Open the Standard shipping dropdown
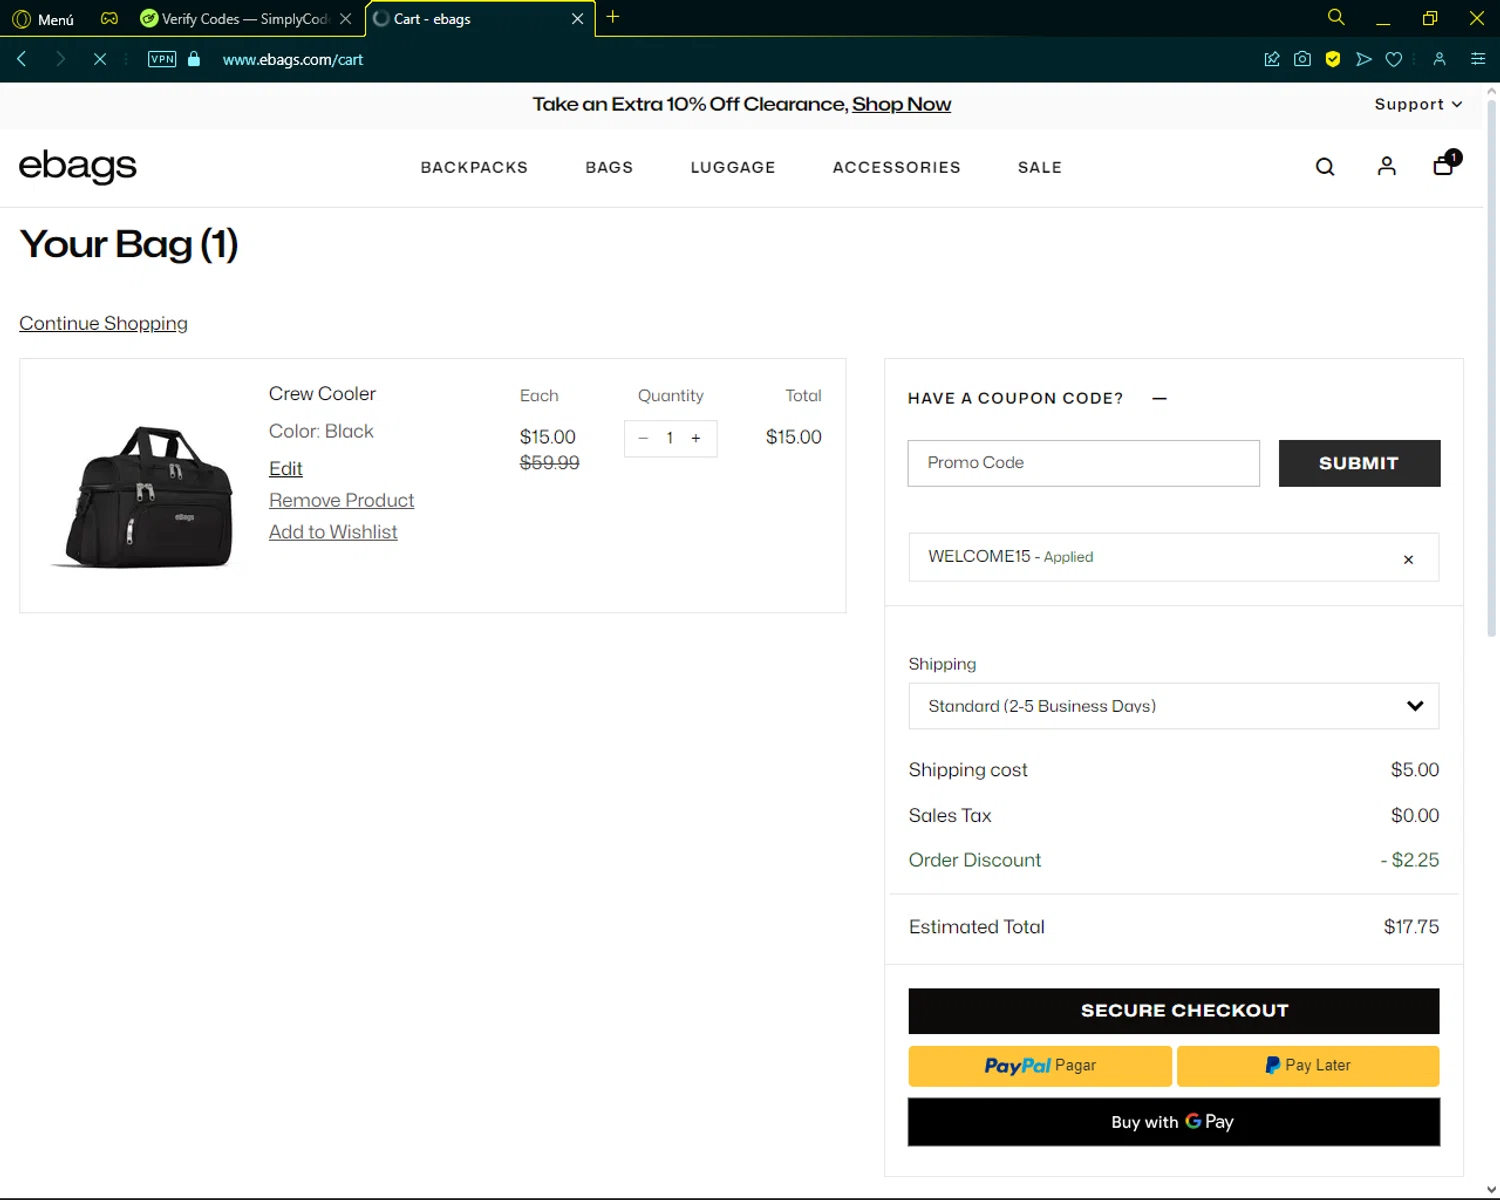The width and height of the screenshot is (1500, 1200). click(1173, 706)
